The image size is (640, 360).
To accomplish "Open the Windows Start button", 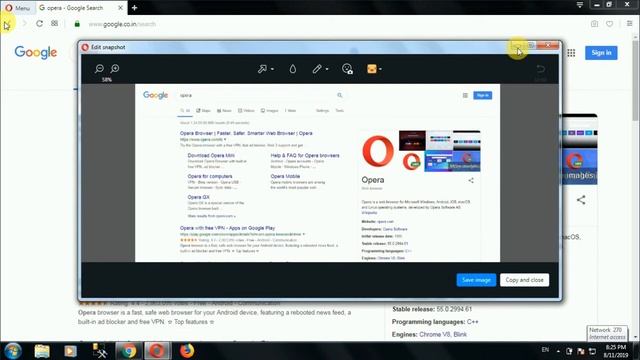I will tap(13, 351).
